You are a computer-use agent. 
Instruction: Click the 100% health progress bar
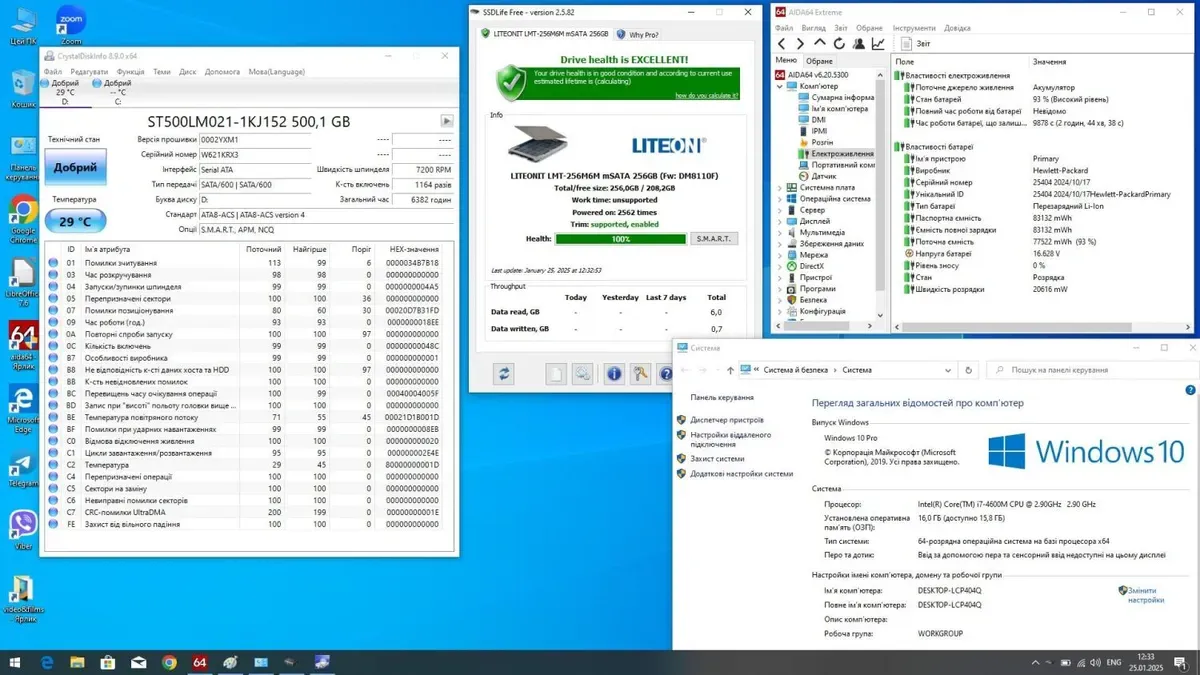620,239
